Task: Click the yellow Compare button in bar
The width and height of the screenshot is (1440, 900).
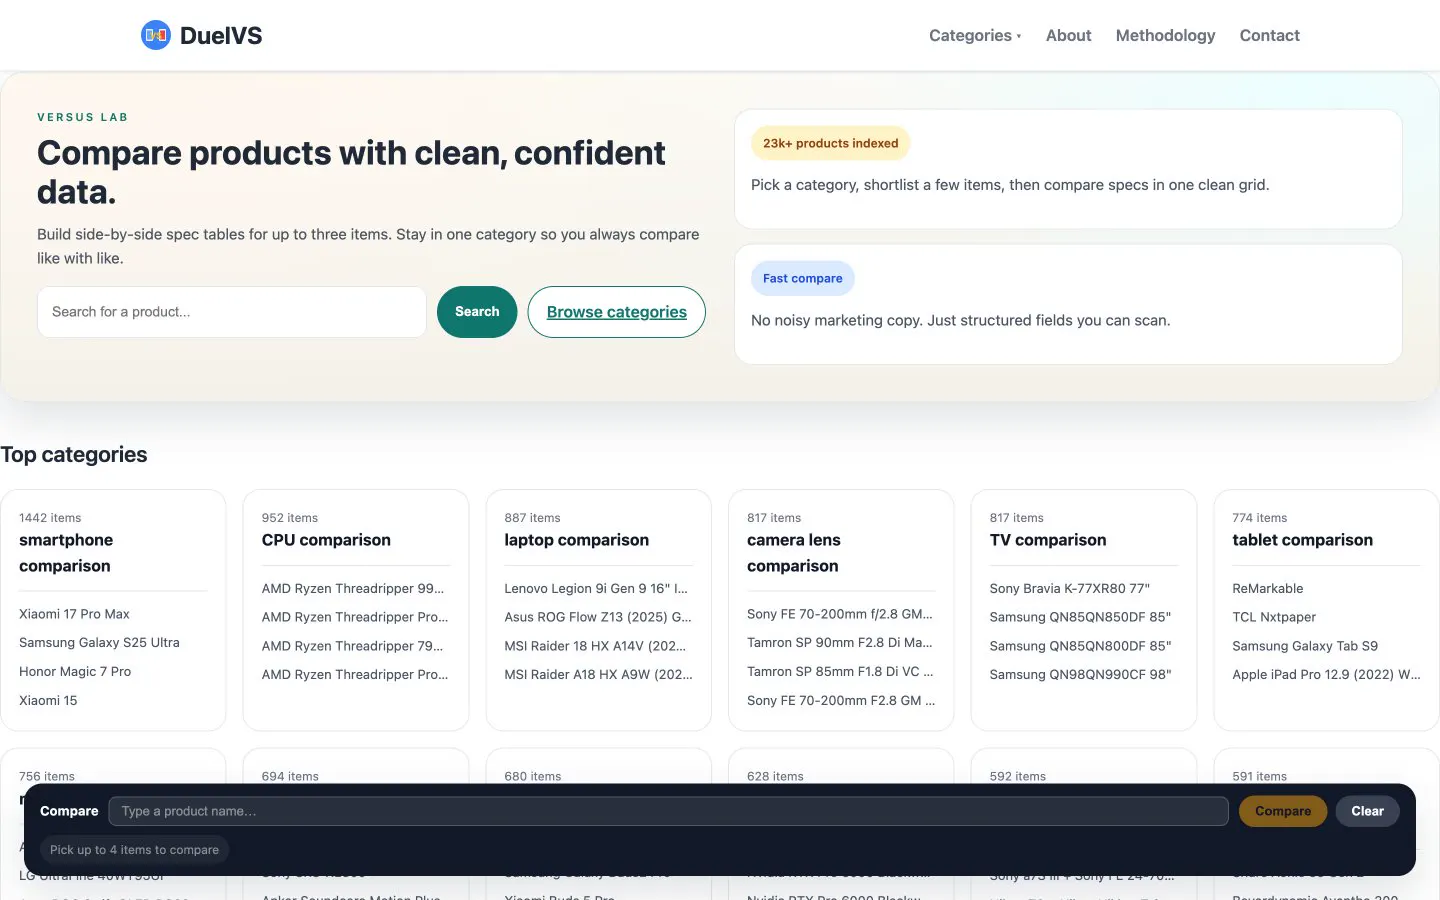Action: 1283,811
